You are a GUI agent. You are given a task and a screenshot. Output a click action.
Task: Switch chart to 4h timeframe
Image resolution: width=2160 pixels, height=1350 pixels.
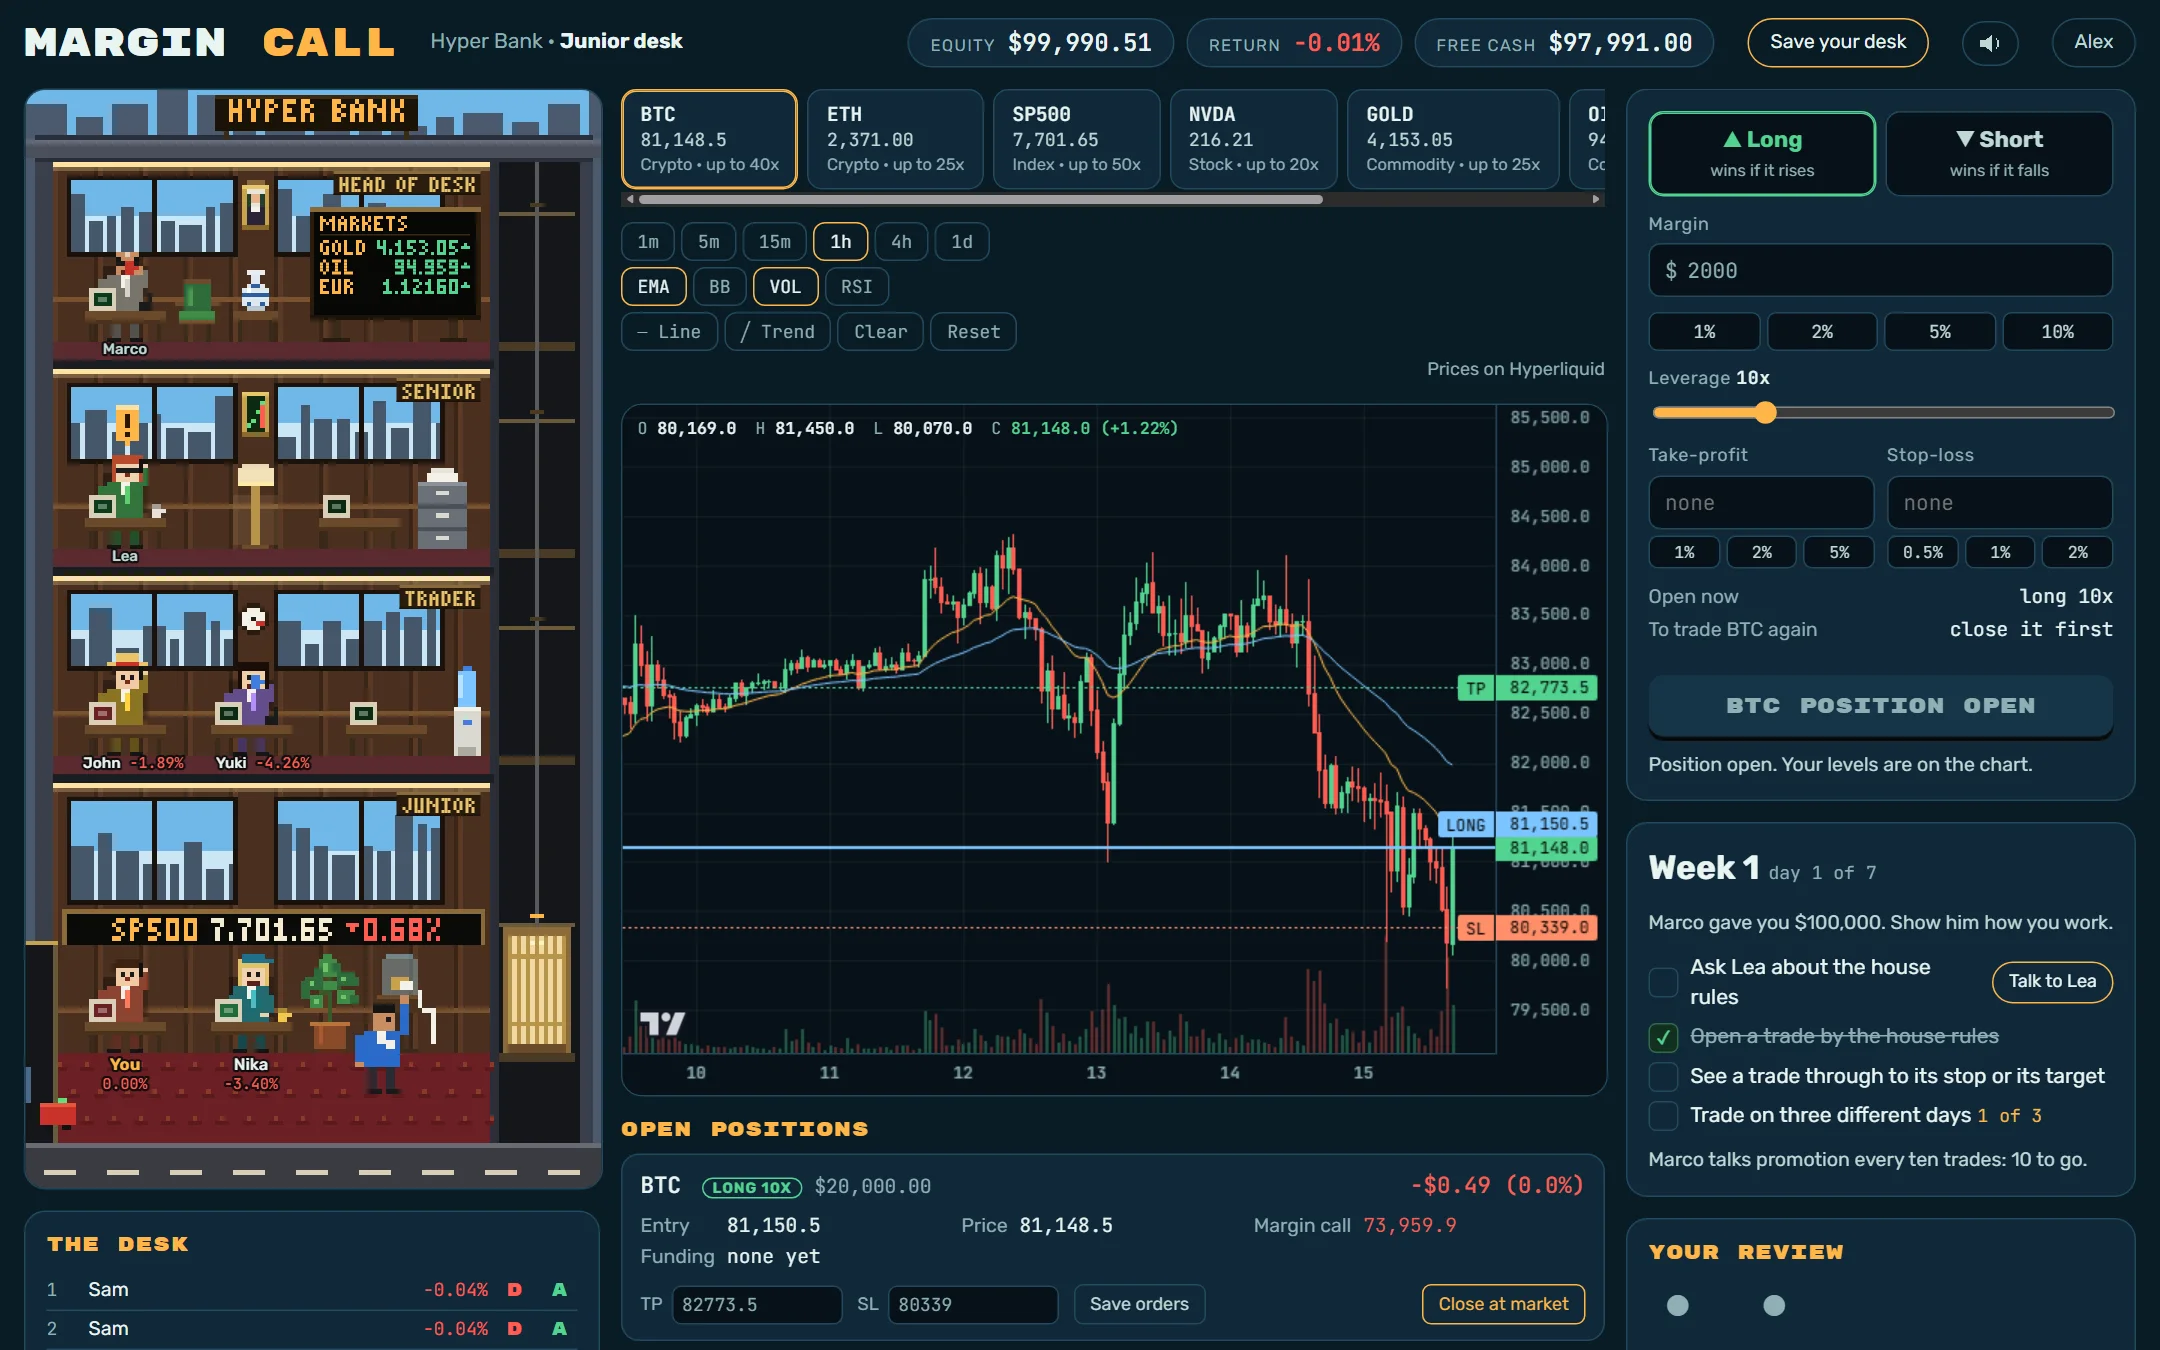click(x=901, y=242)
